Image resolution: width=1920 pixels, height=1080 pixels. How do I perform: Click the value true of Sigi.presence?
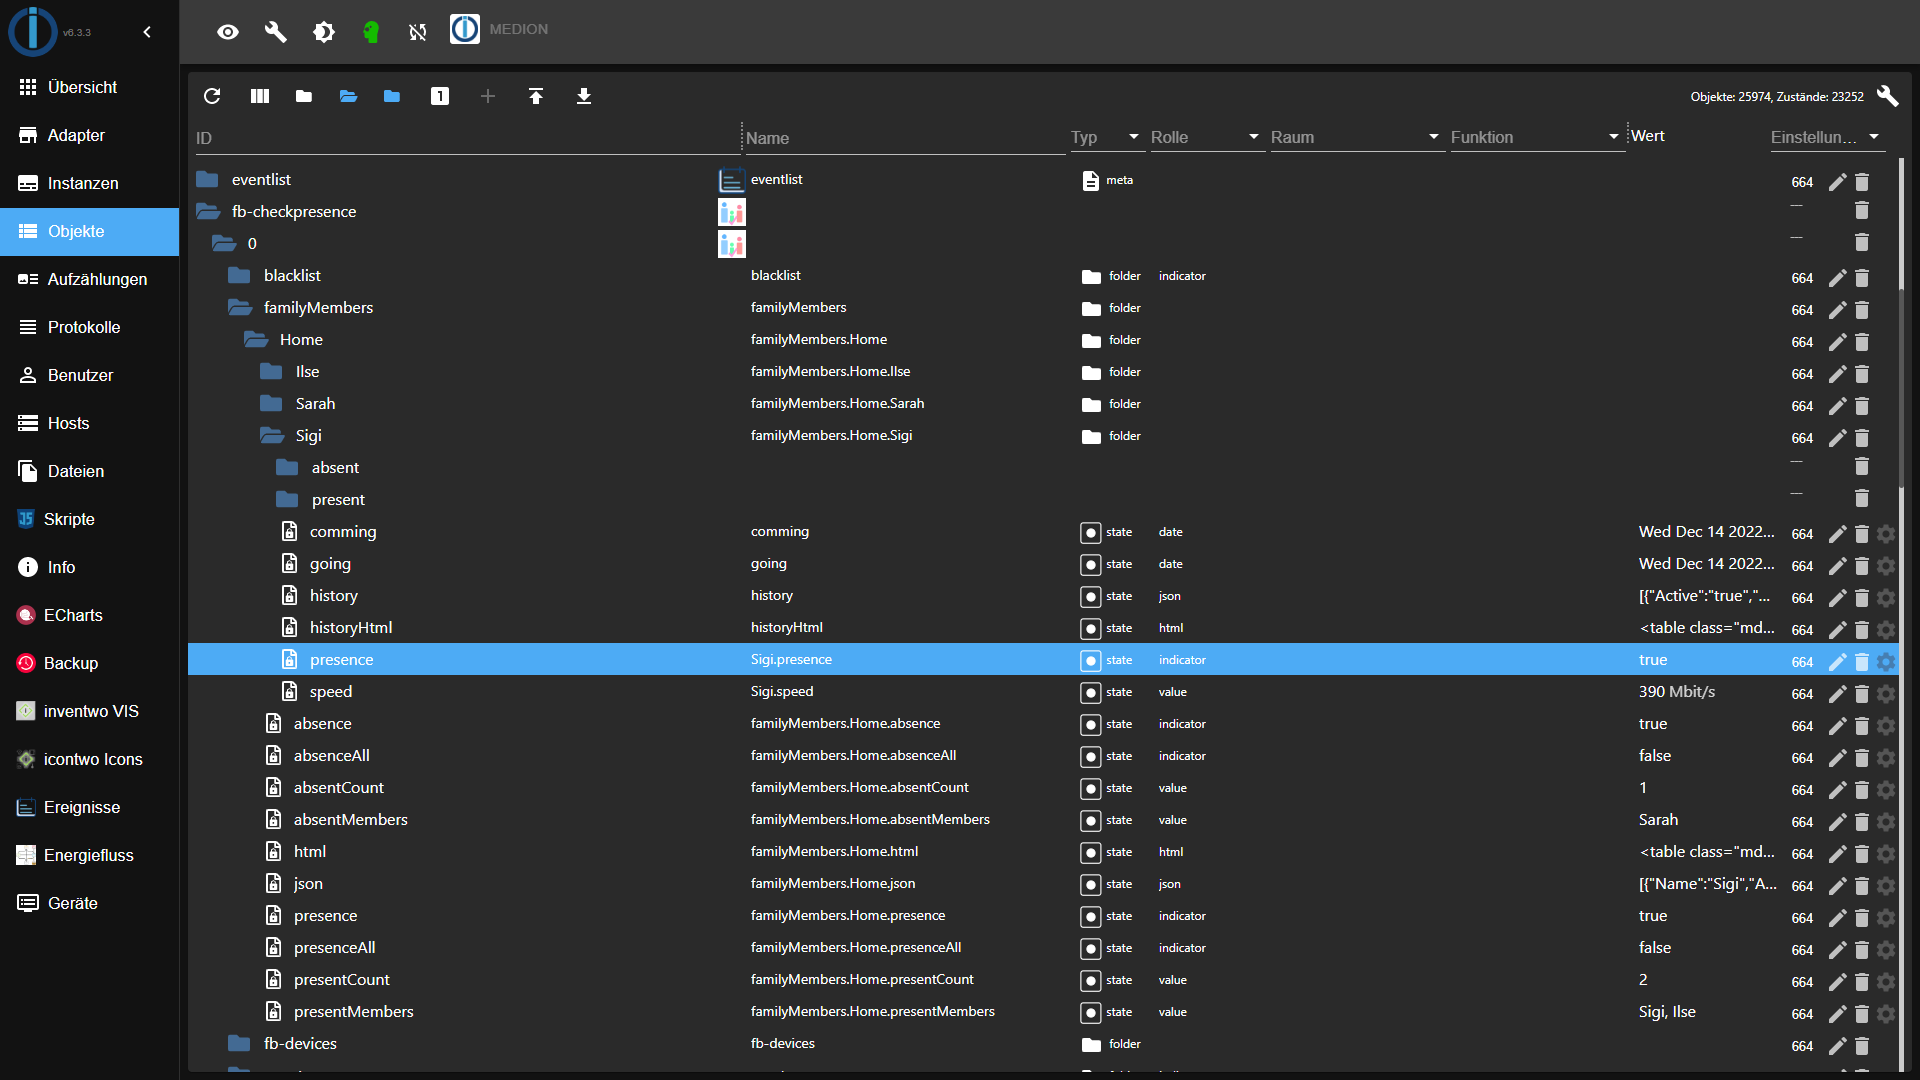[x=1653, y=660]
